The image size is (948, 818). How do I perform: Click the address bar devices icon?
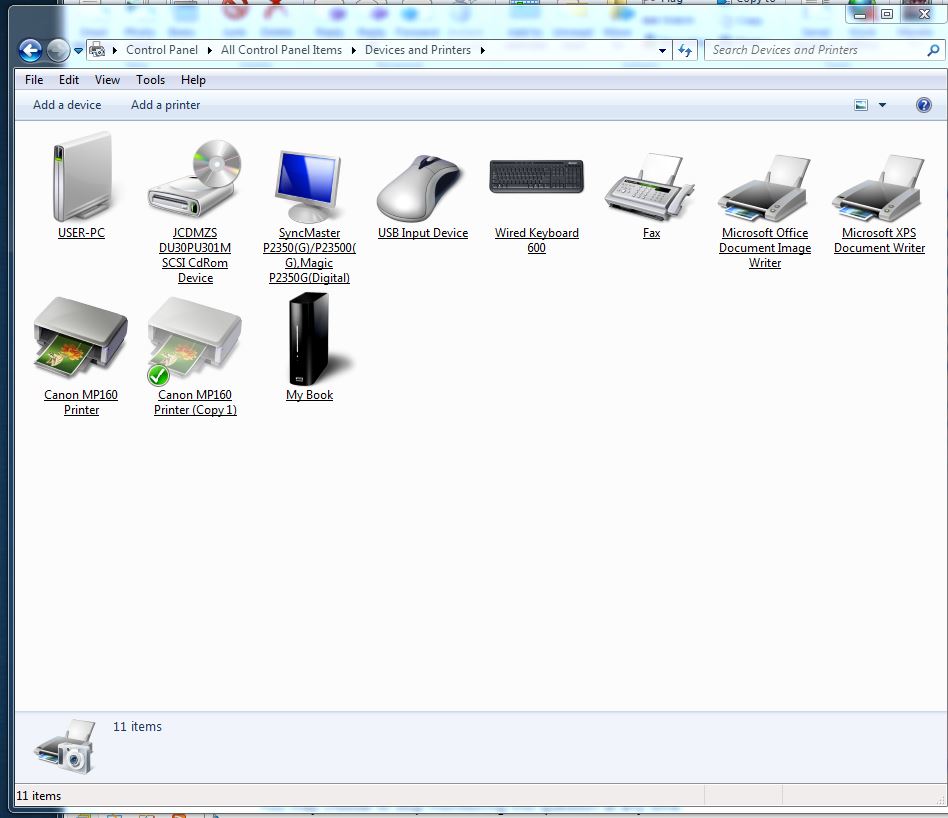[x=97, y=50]
